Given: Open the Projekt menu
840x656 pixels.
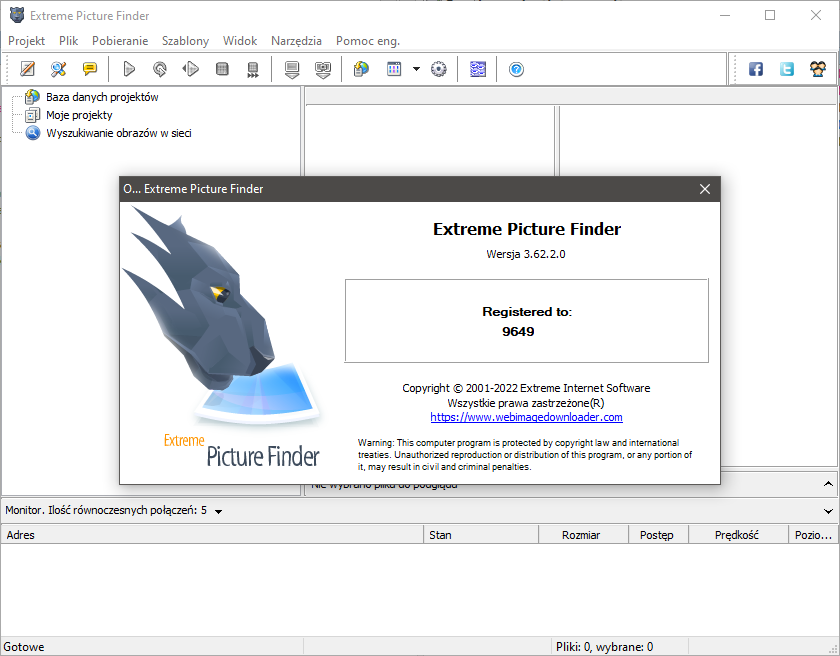Looking at the screenshot, I should pyautogui.click(x=26, y=41).
